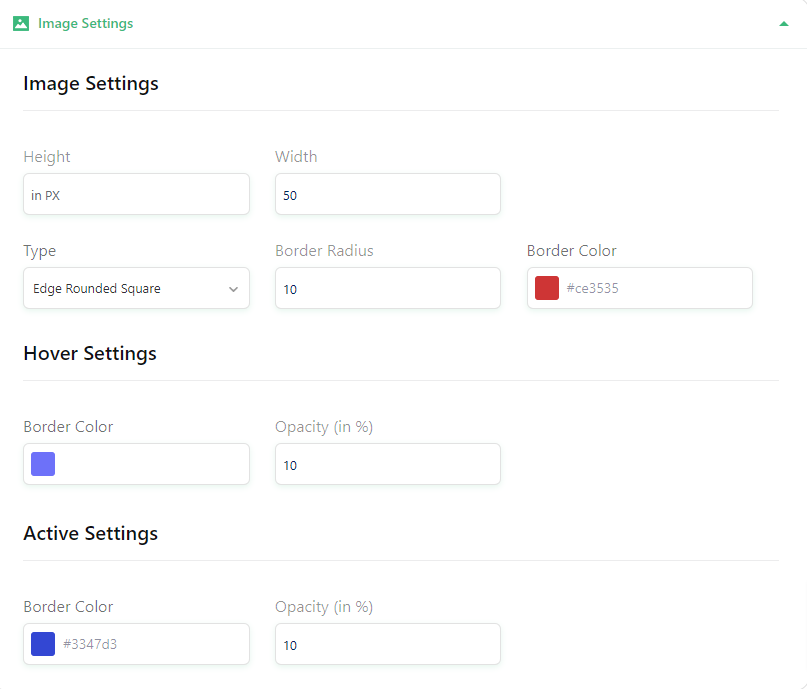Click the Image Settings panel header title
807x689 pixels.
click(85, 24)
